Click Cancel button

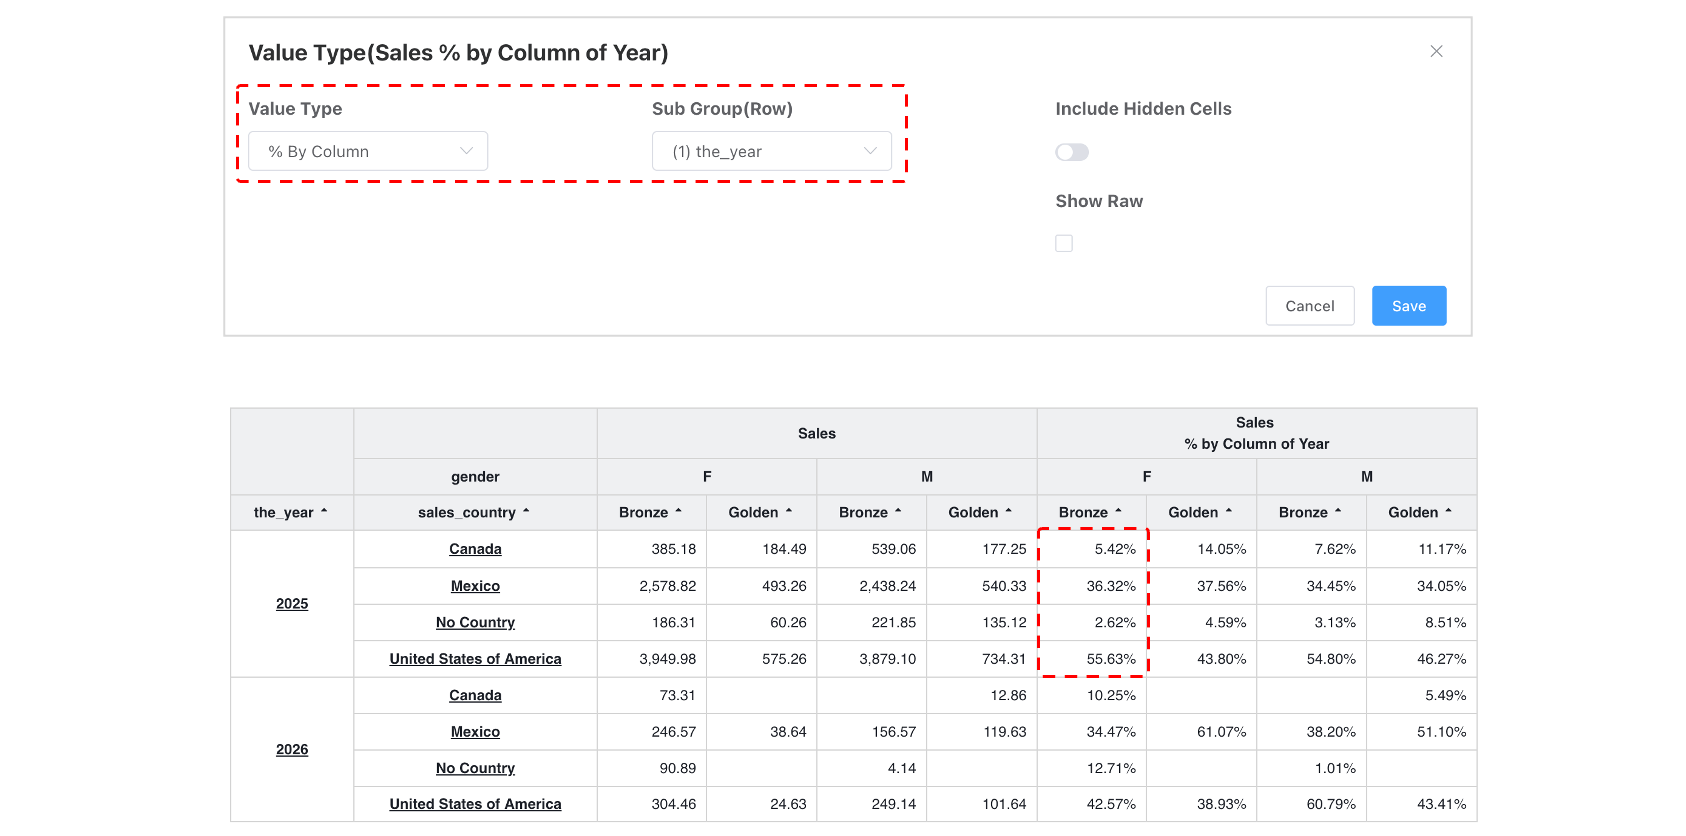pos(1310,306)
